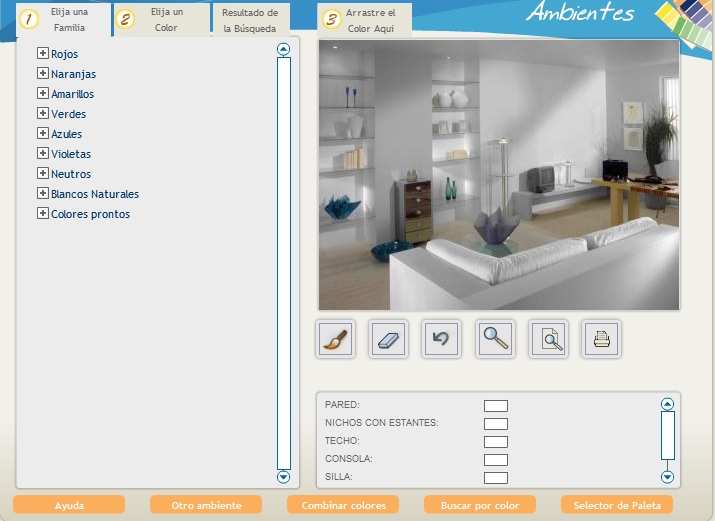Click the Amarillos label text

pos(73,94)
